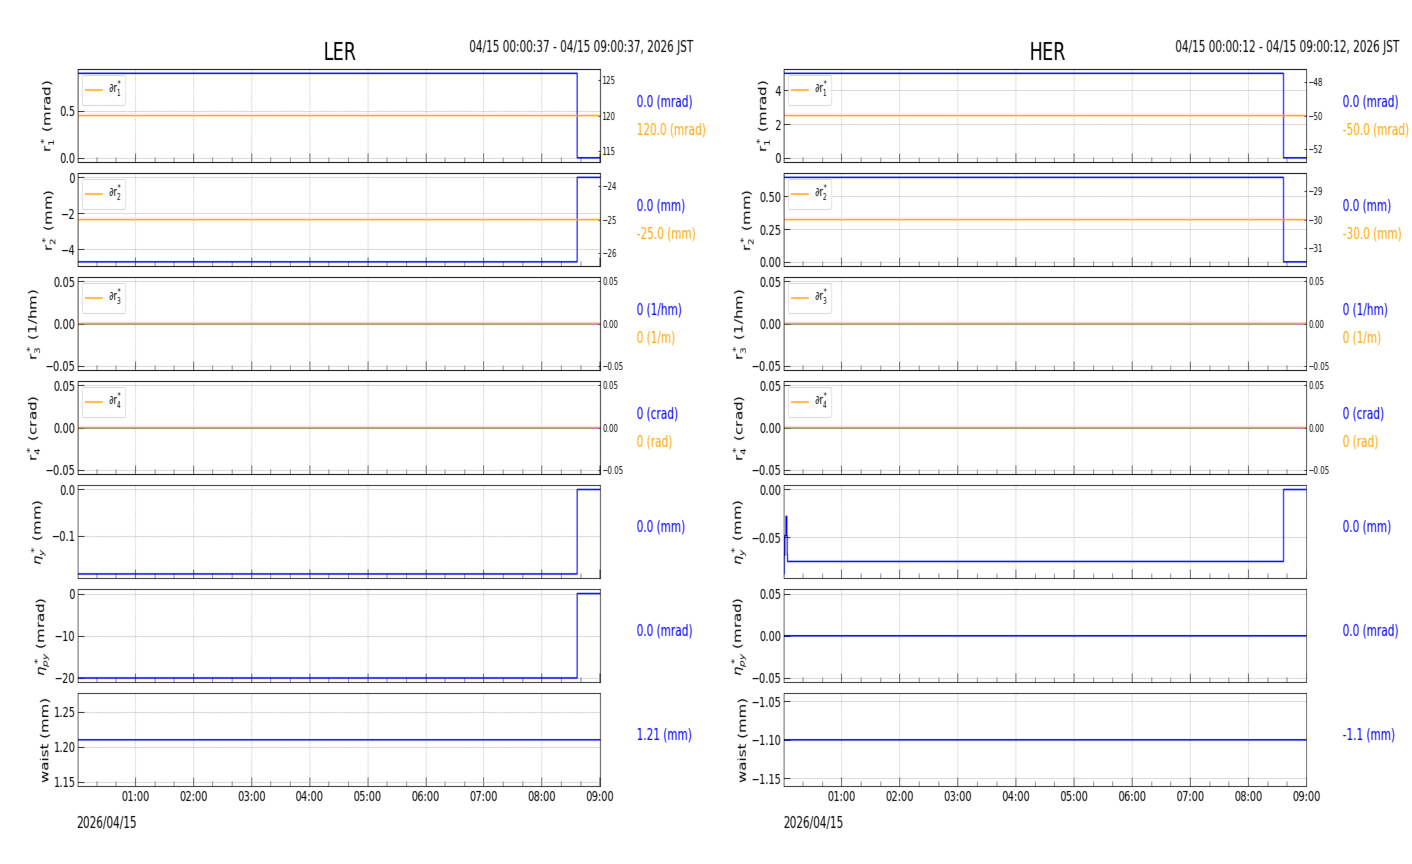The image size is (1412, 864).
Task: Select the HER "0 (crad)" value
Action: tap(1363, 414)
